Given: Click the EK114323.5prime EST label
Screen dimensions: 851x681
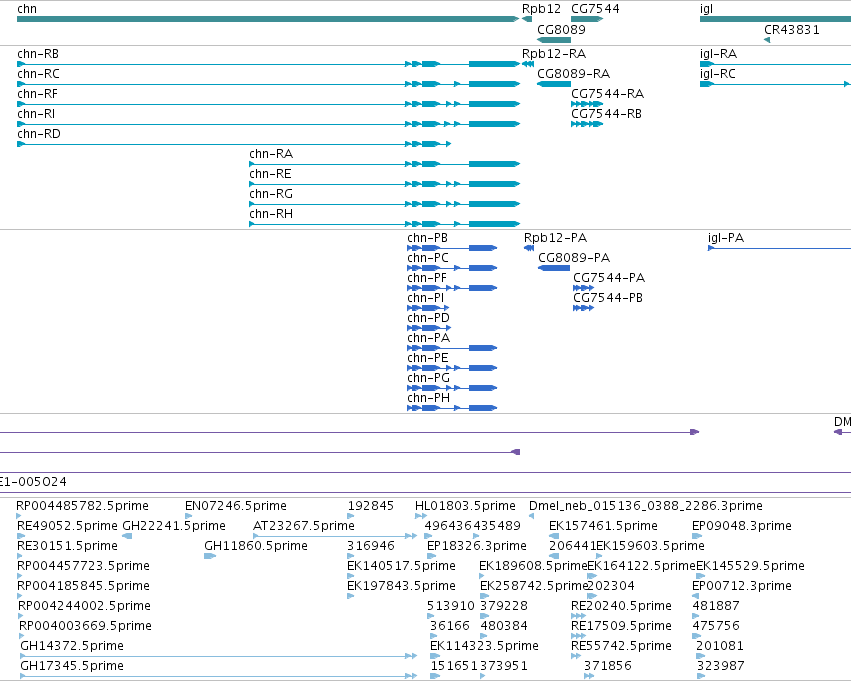Looking at the screenshot, I should (484, 646).
